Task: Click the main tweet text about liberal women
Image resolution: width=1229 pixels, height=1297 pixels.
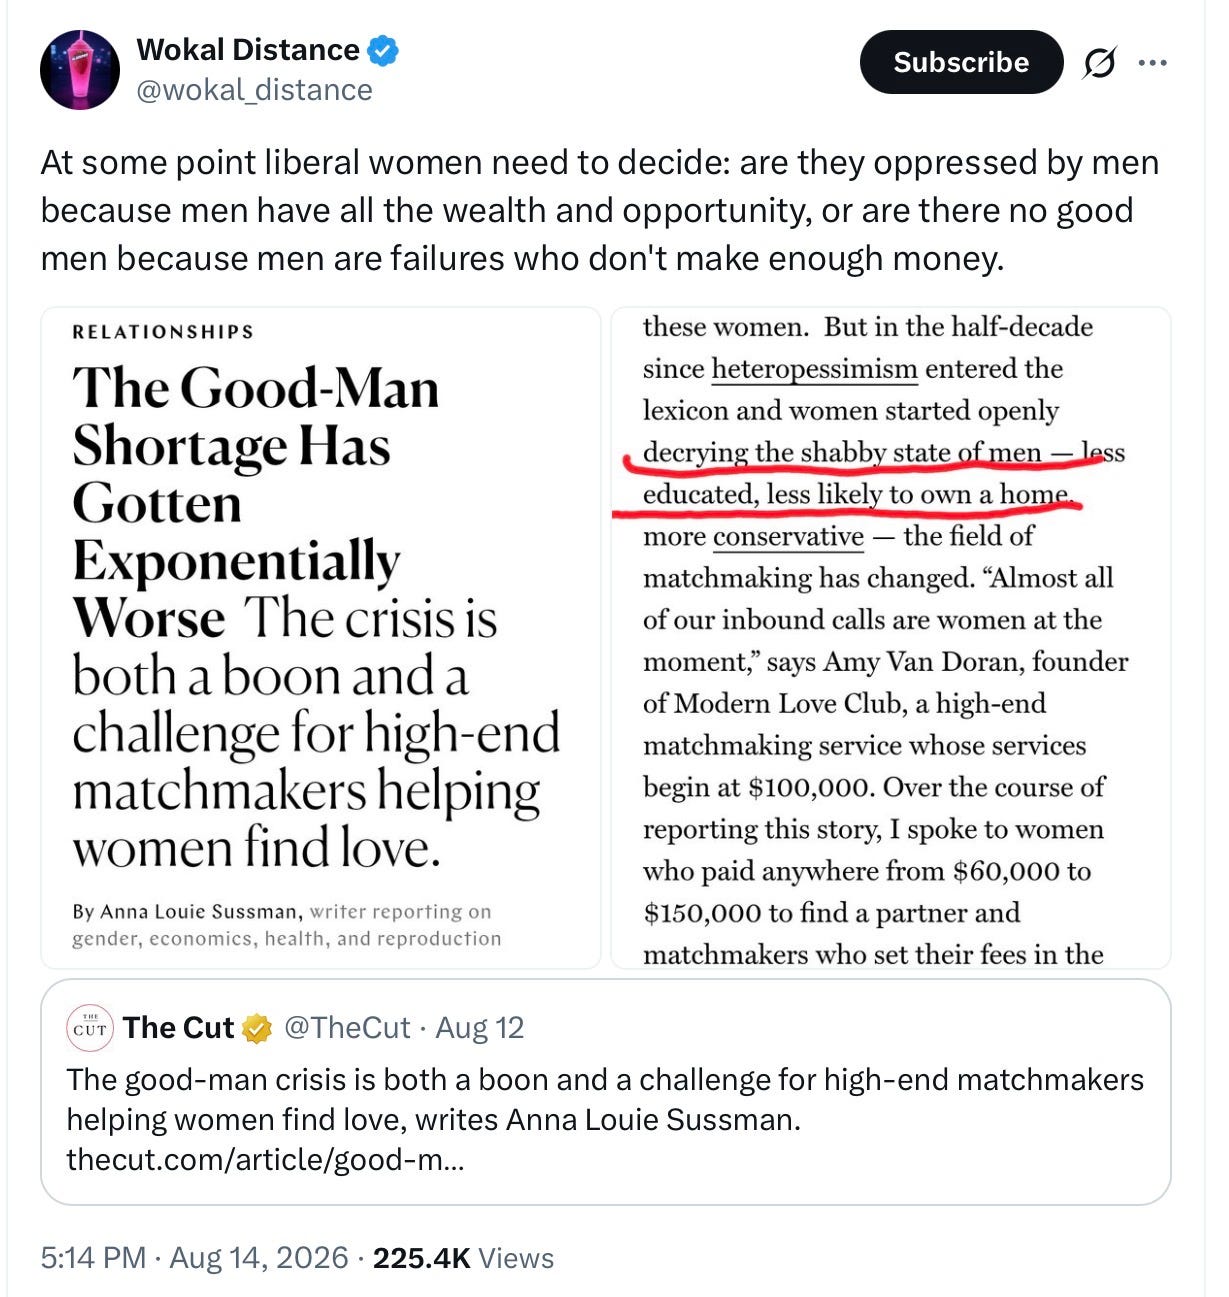Action: pyautogui.click(x=600, y=210)
